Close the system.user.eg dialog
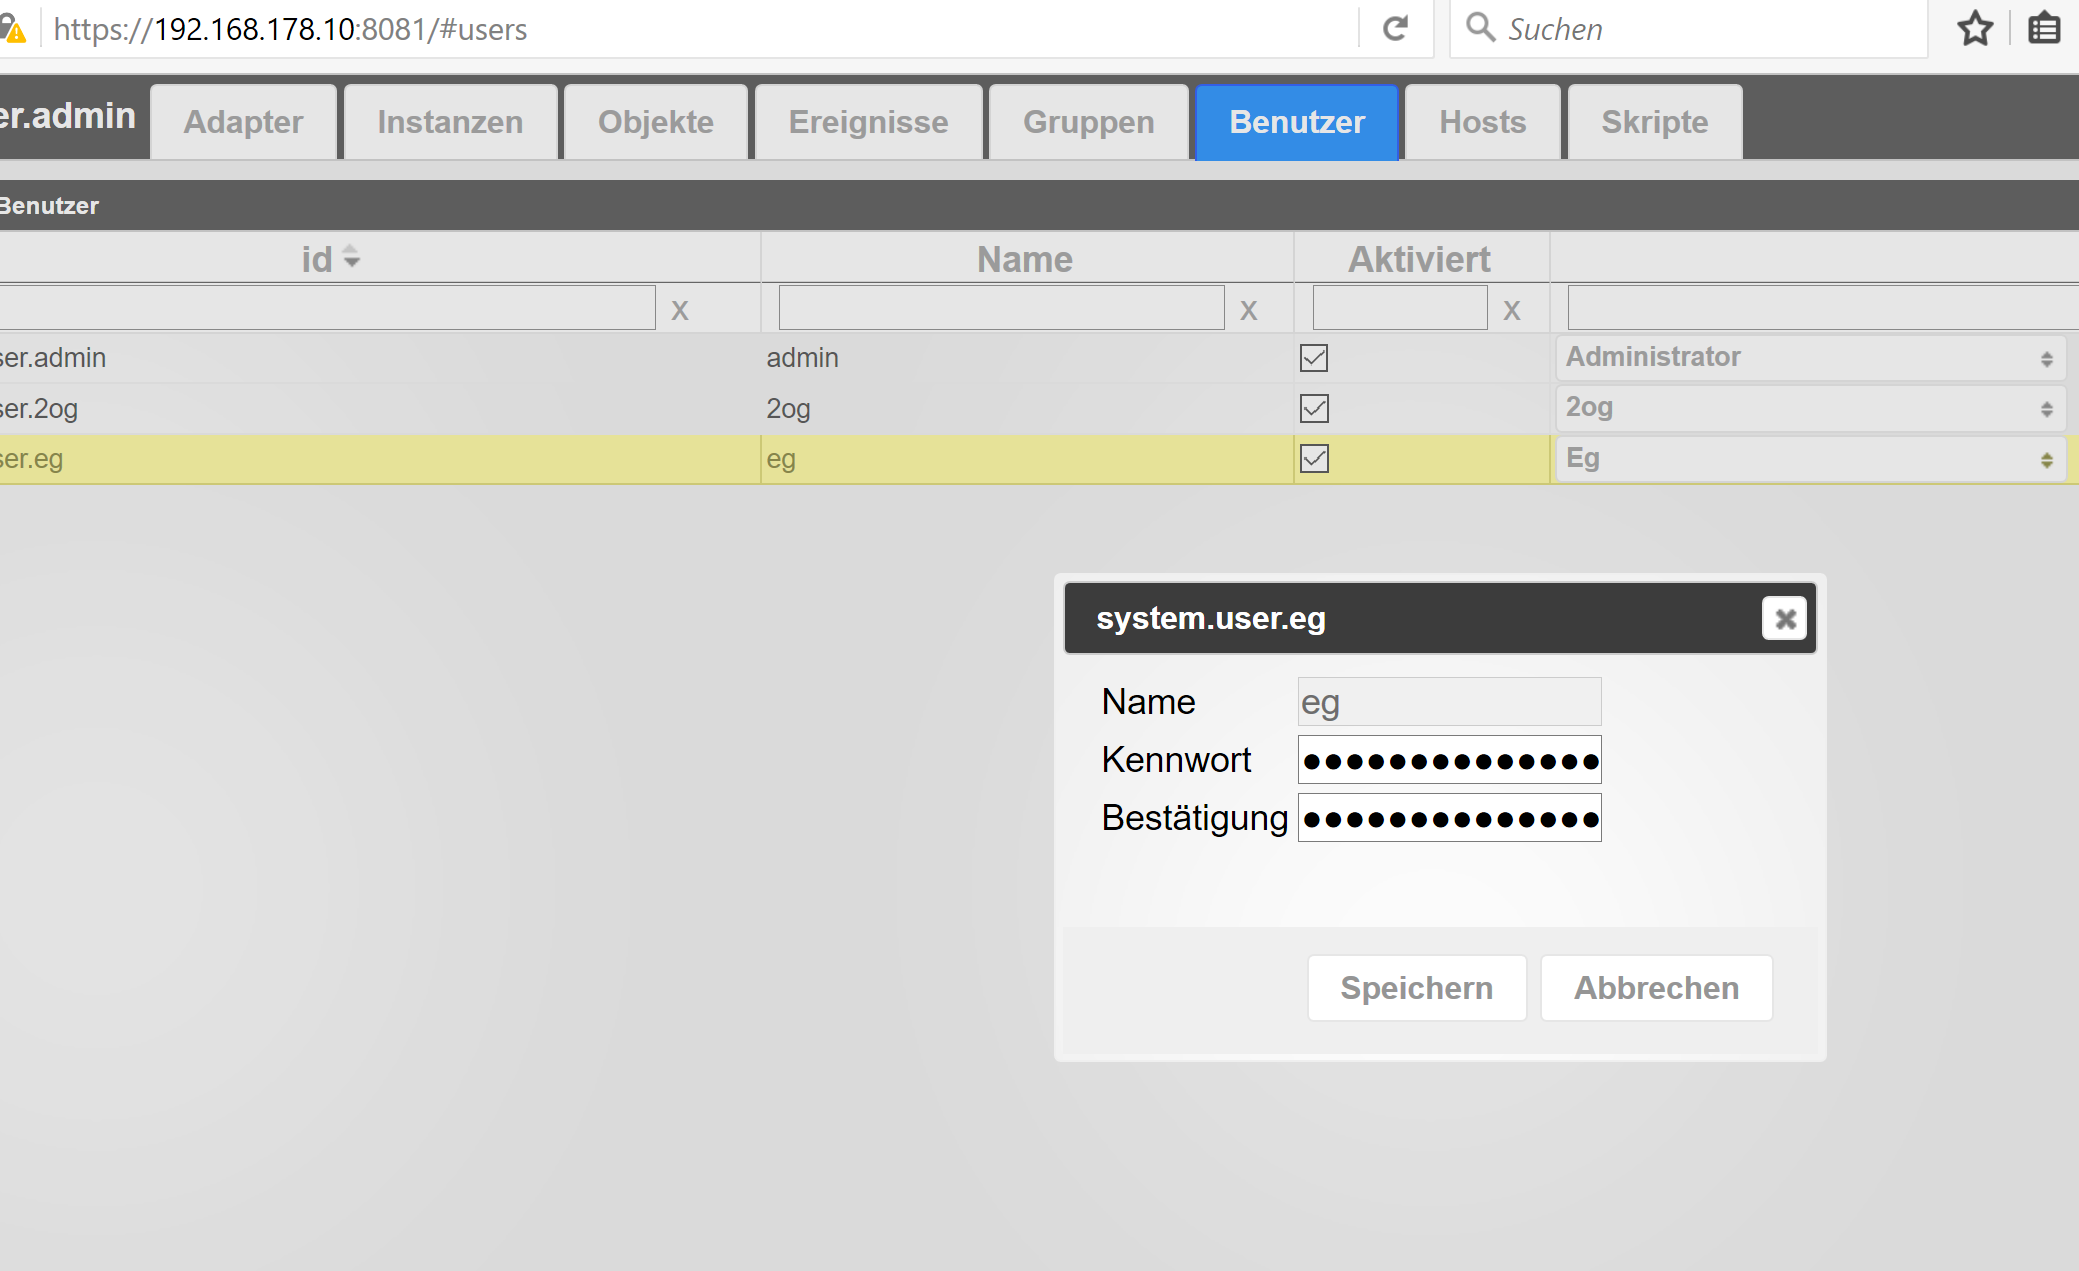This screenshot has height=1271, width=2079. pos(1784,619)
